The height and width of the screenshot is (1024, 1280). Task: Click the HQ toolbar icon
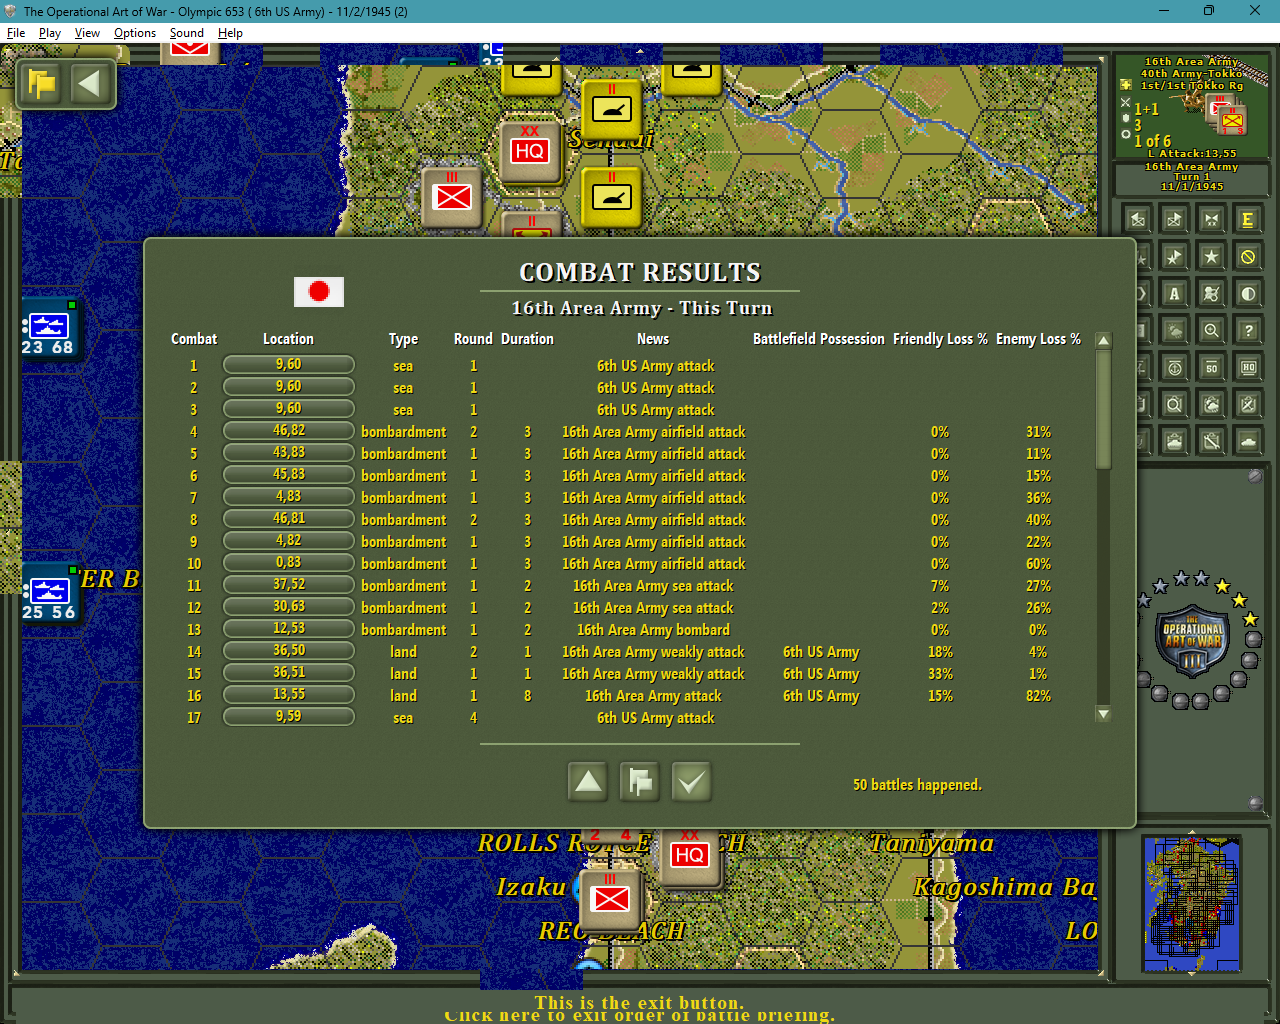pos(1248,367)
